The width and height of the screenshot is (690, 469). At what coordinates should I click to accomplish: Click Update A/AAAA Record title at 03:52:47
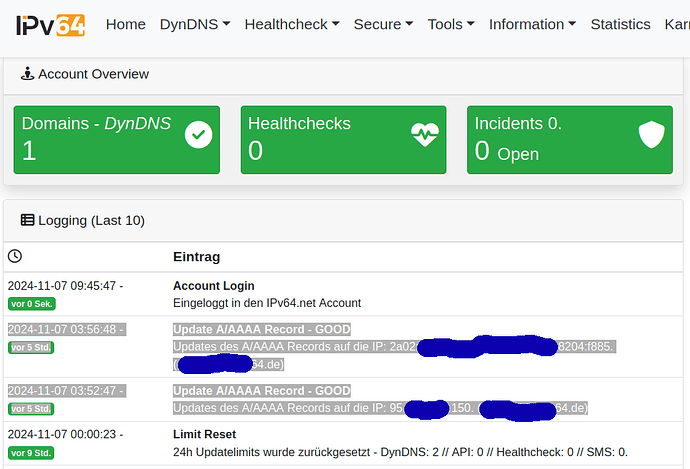coord(262,391)
